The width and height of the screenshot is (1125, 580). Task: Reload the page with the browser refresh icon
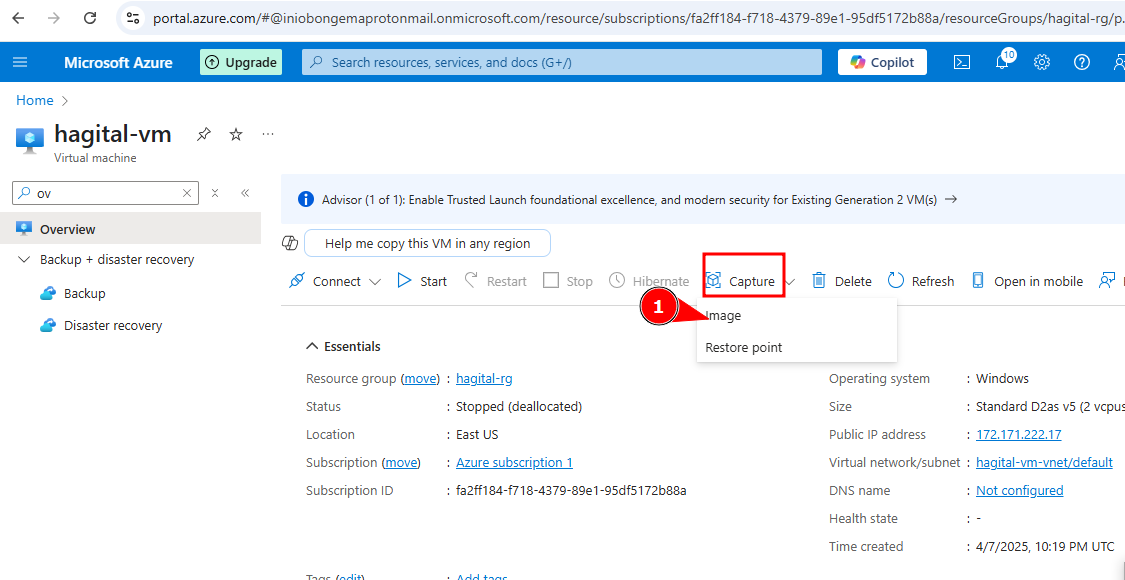pos(90,18)
